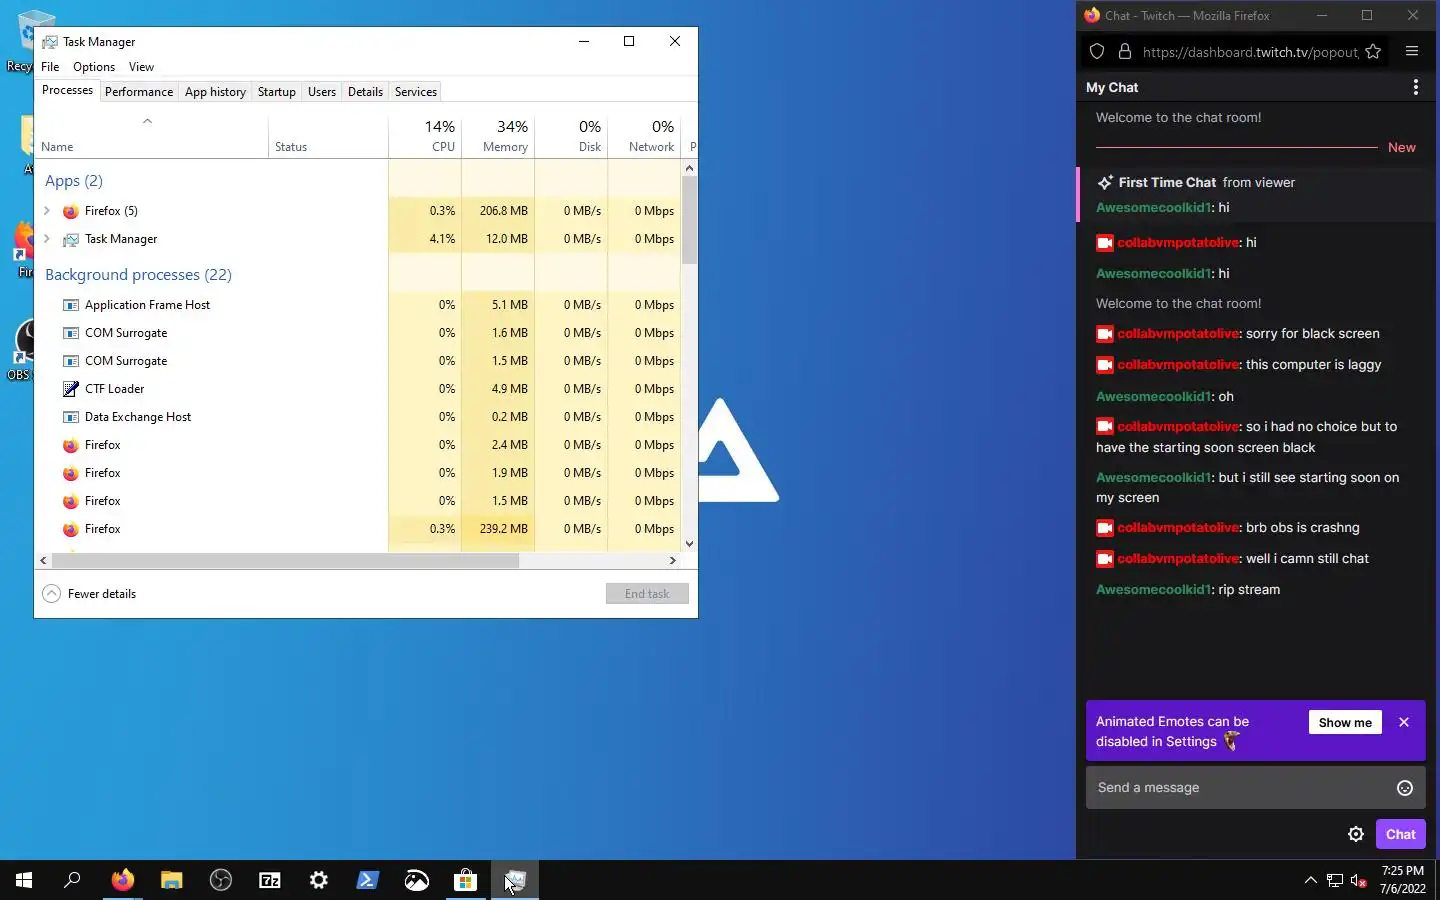Screen dimensions: 1440x900
Task: Click the purple Chat send button
Action: coord(1400,834)
